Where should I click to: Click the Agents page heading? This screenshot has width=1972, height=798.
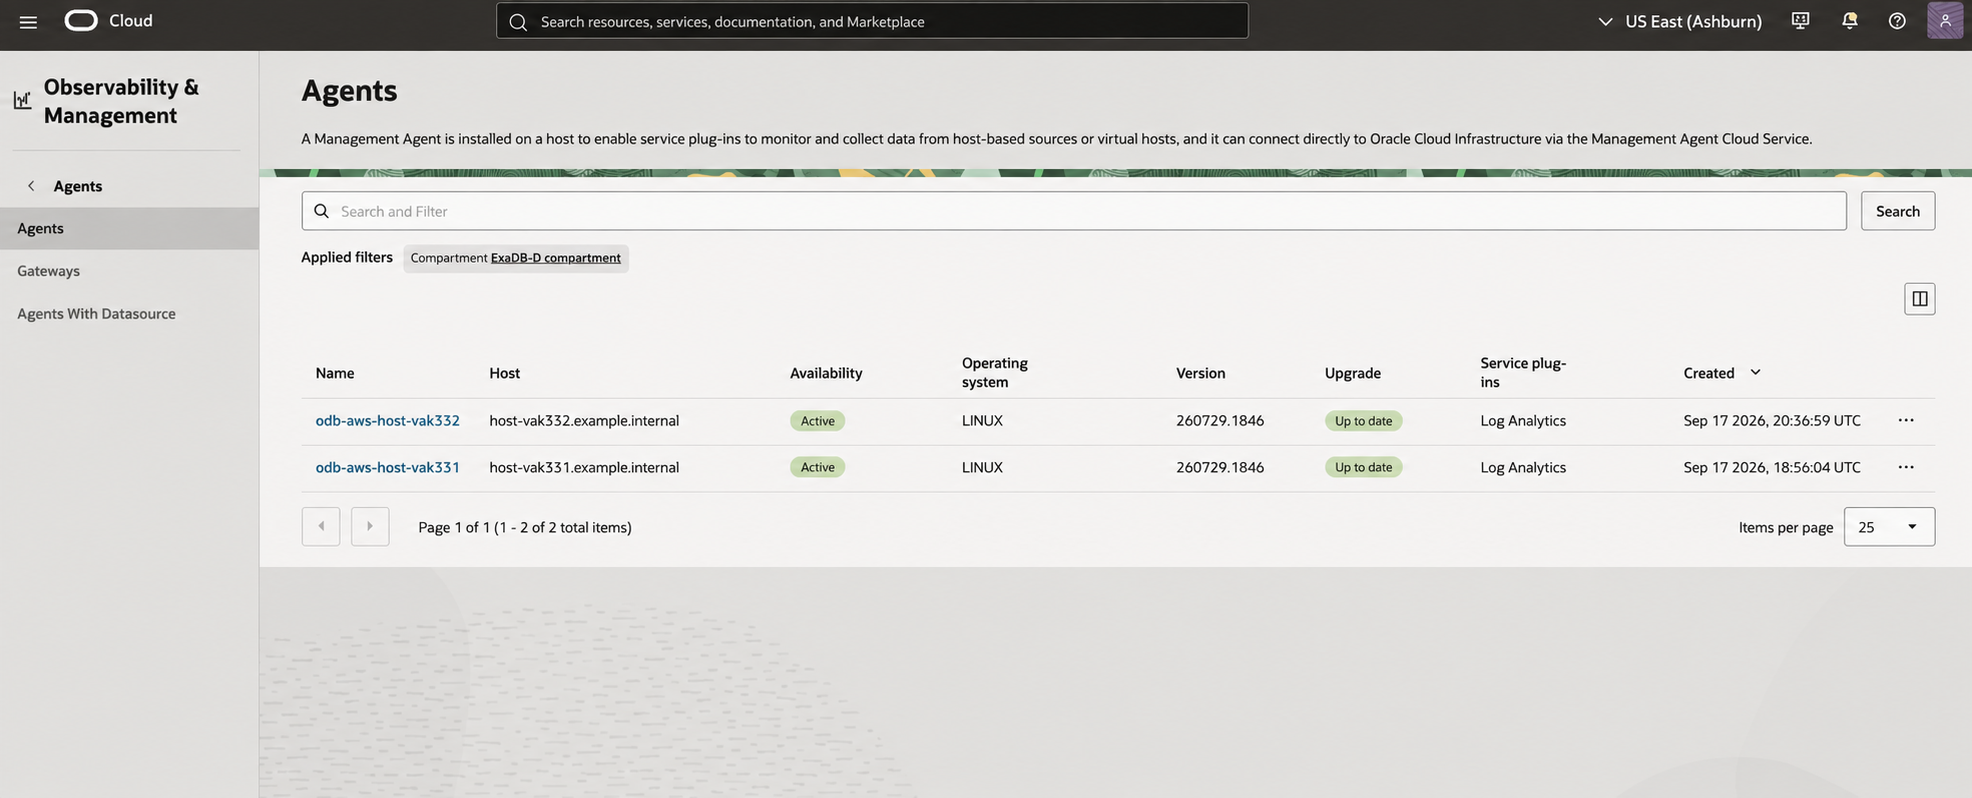click(349, 90)
